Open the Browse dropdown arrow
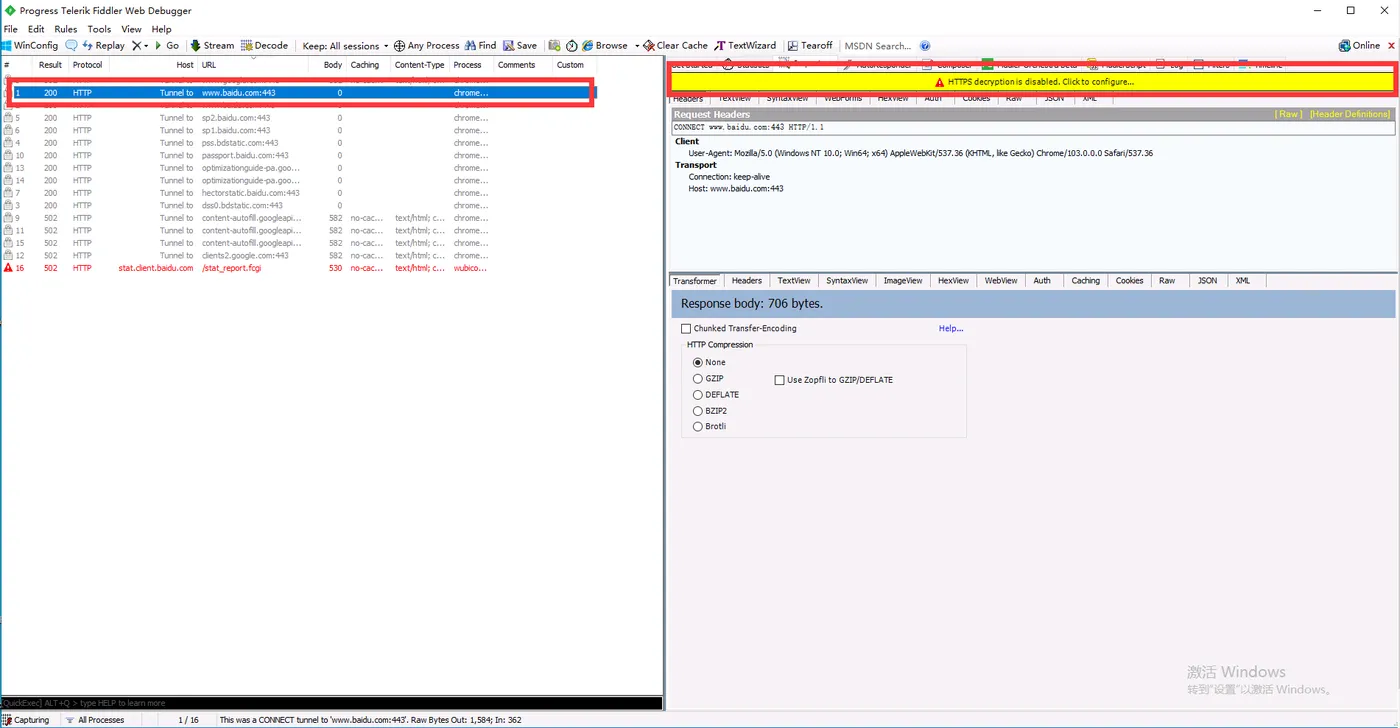The image size is (1400, 728). pyautogui.click(x=637, y=46)
